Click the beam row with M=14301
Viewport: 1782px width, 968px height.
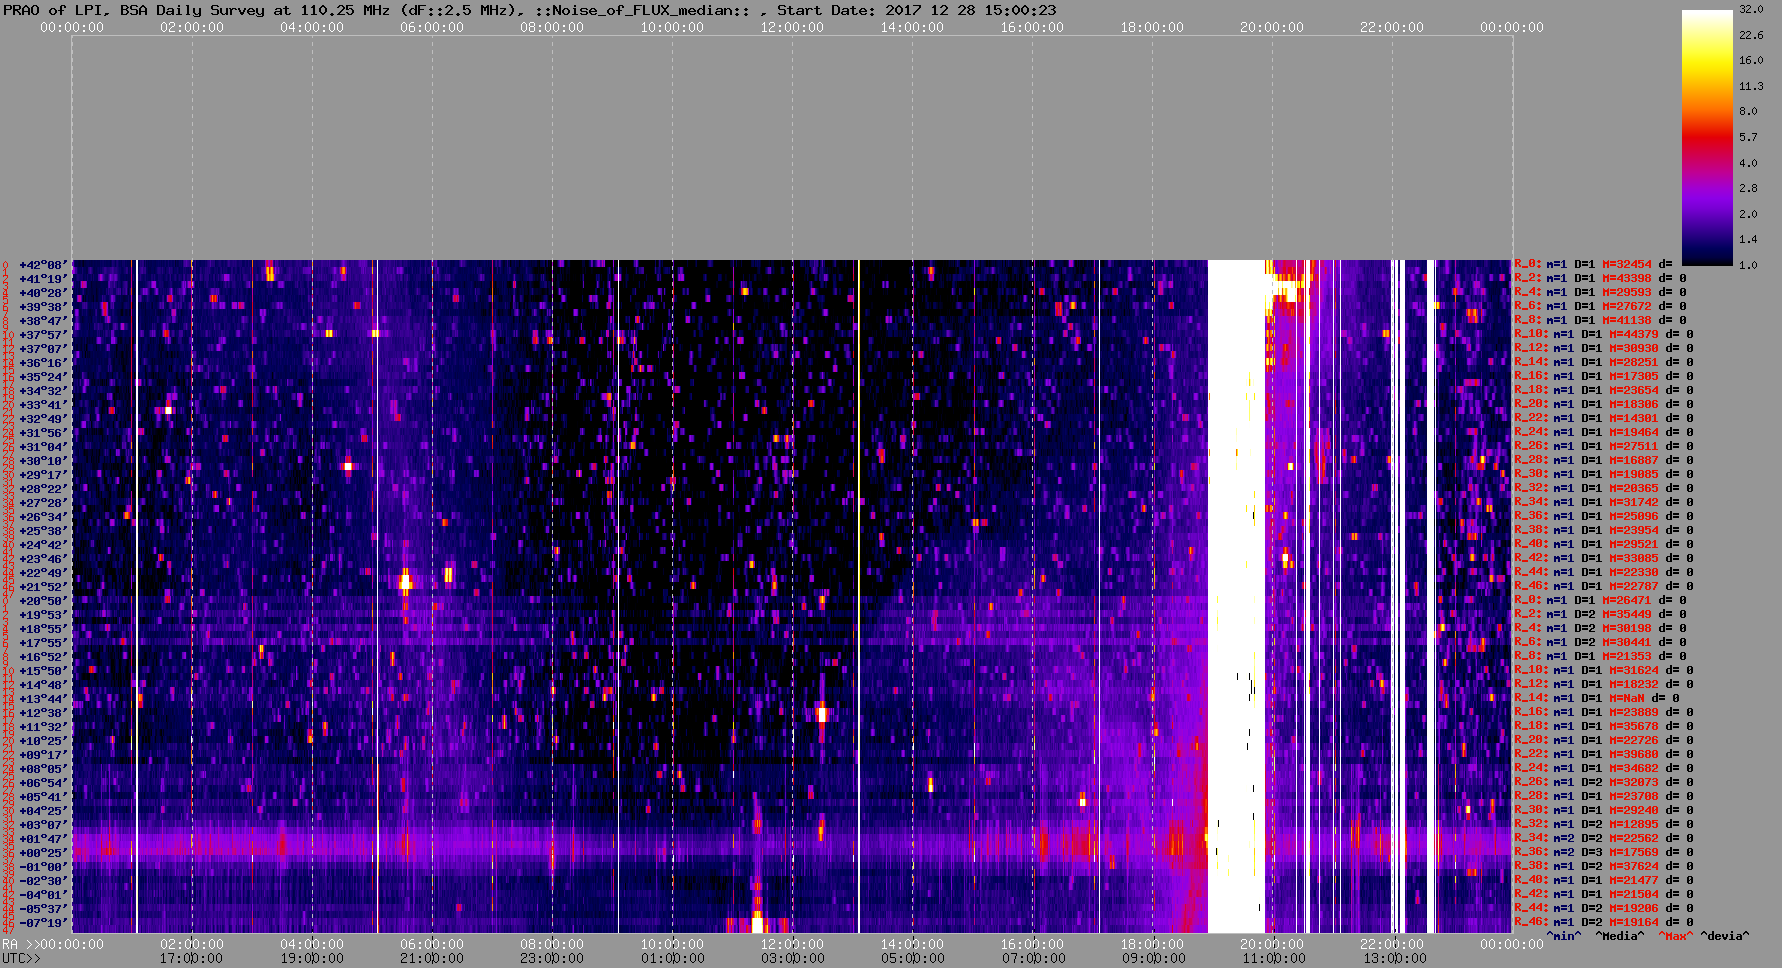(1604, 418)
